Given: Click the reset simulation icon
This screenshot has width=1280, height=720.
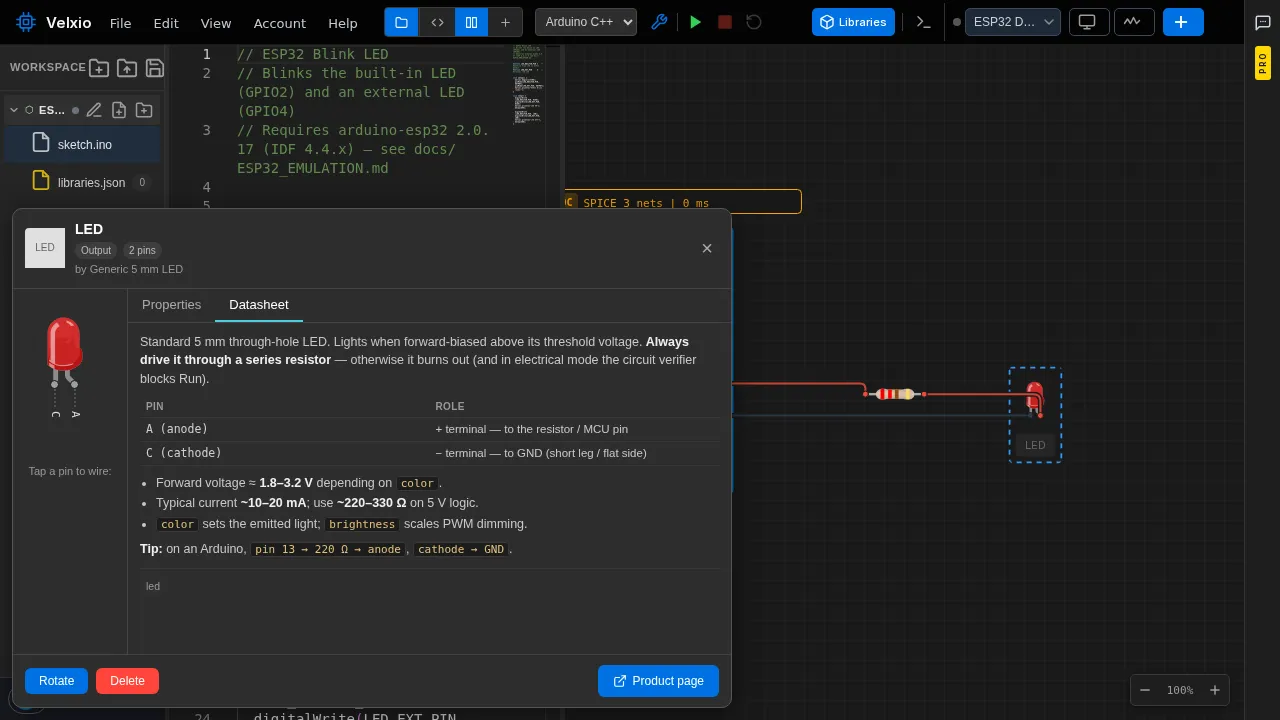Looking at the screenshot, I should coord(754,22).
